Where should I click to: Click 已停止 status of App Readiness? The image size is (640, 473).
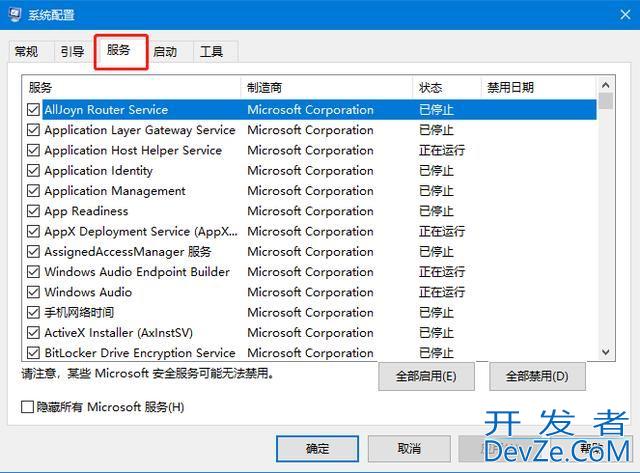[436, 211]
